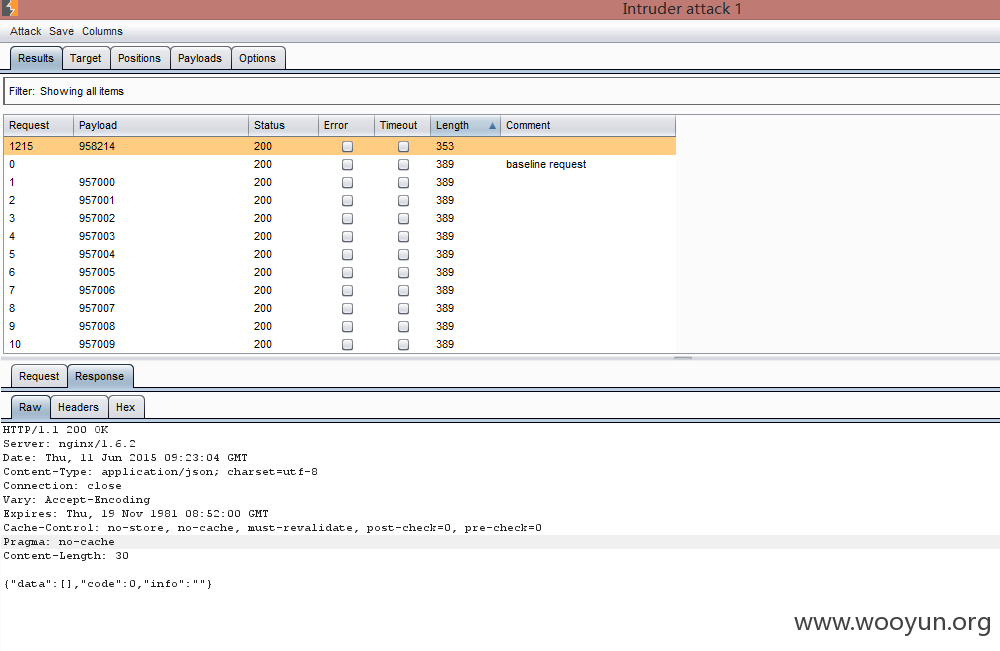Switch to the Positions tab
The image size is (1000, 651).
139,58
